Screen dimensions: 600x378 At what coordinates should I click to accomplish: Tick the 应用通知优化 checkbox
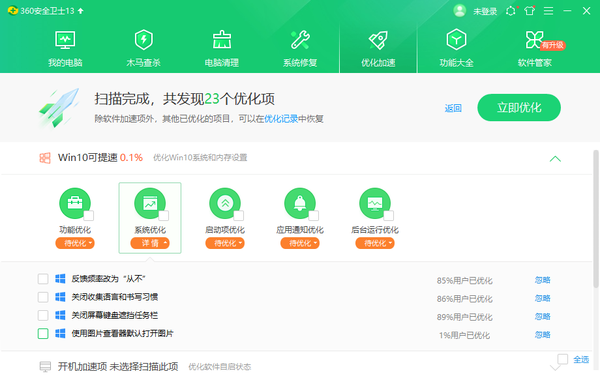coord(314,216)
